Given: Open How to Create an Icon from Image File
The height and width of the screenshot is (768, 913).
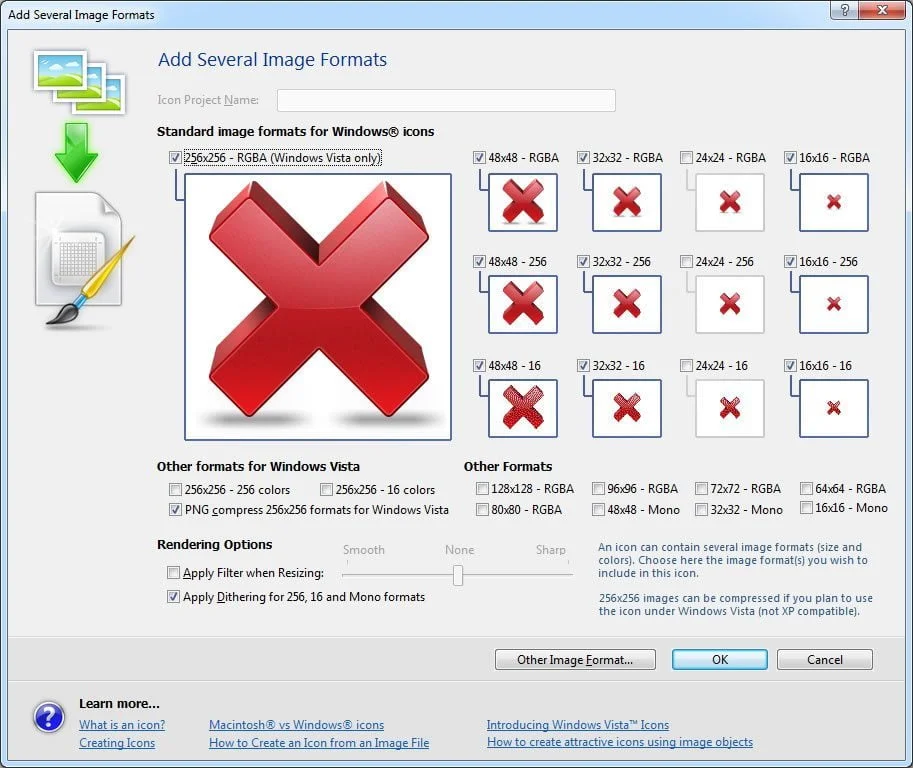Looking at the screenshot, I should (319, 743).
